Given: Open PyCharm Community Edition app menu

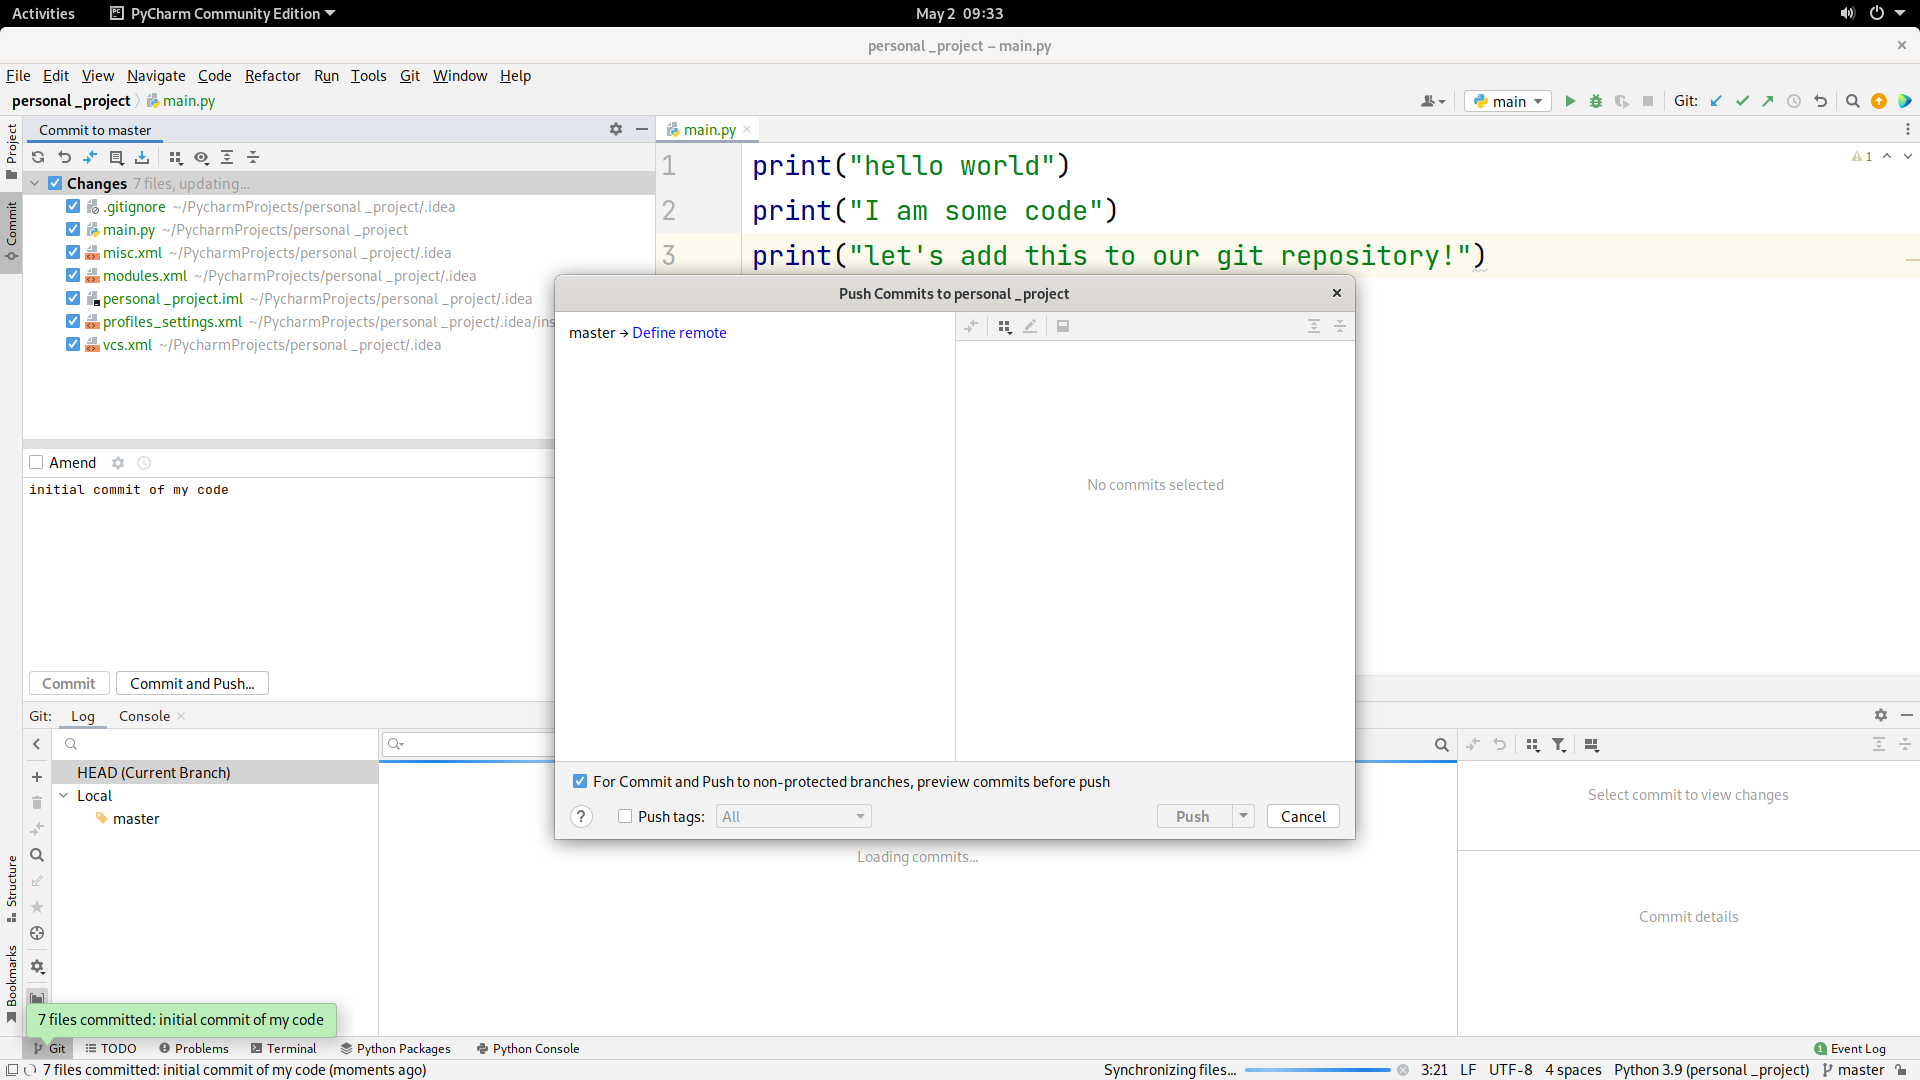Looking at the screenshot, I should click(222, 13).
